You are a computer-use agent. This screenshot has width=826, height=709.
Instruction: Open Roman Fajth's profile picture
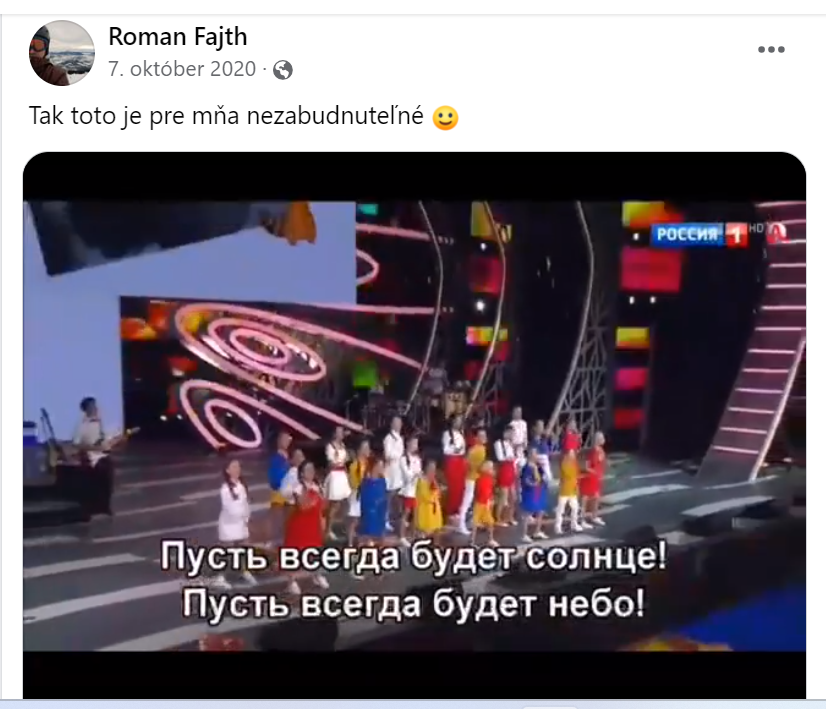(62, 53)
